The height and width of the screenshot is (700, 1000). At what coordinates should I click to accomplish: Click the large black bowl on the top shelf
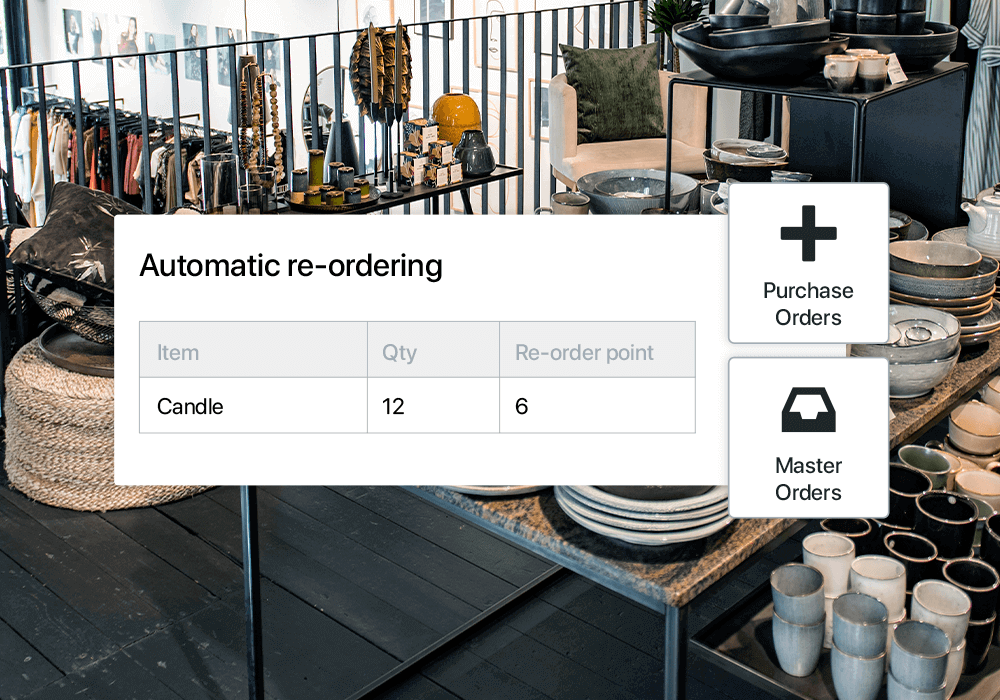[759, 48]
